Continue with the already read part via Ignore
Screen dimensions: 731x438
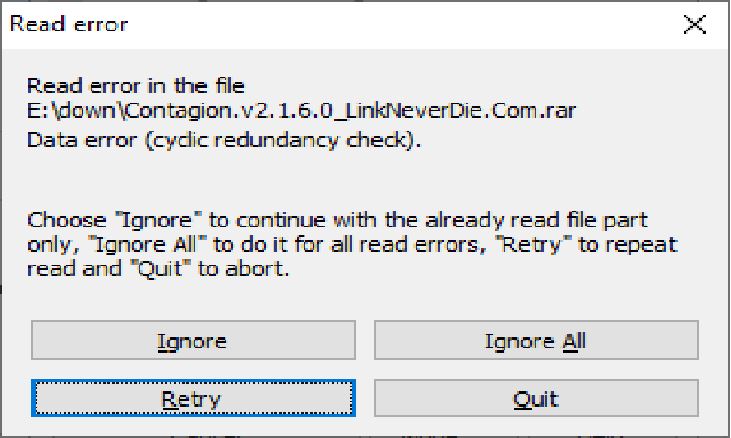[x=192, y=341]
